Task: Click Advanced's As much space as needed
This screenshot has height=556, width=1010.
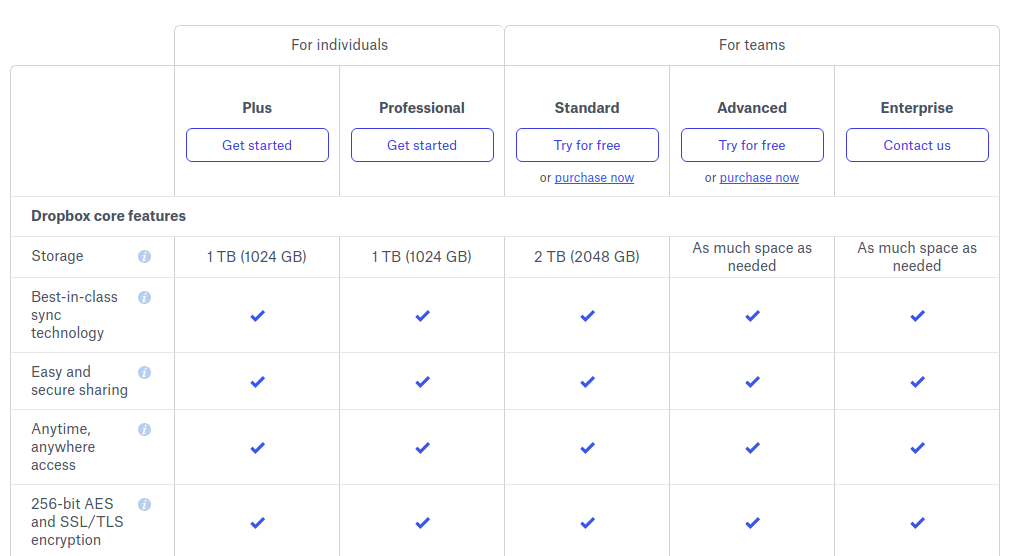Action: pyautogui.click(x=752, y=257)
